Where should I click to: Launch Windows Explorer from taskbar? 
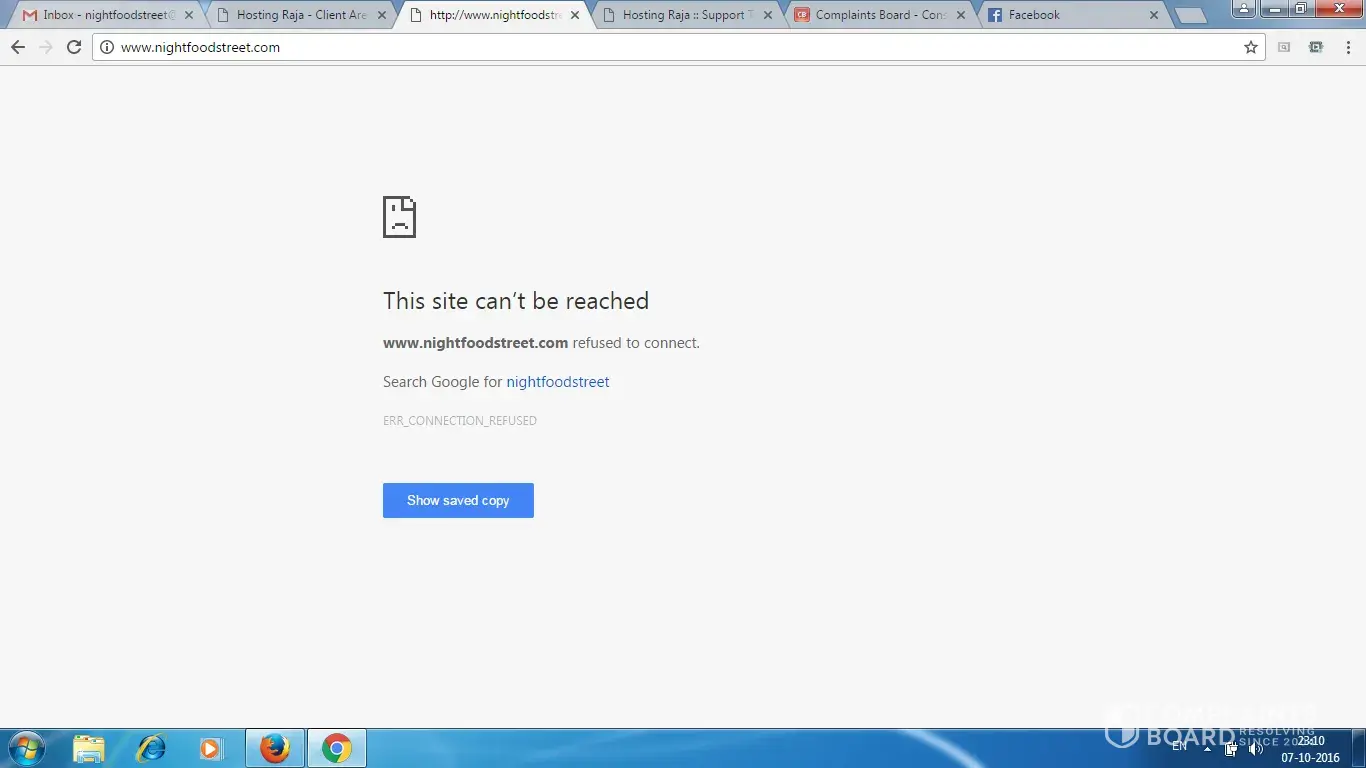pos(89,748)
